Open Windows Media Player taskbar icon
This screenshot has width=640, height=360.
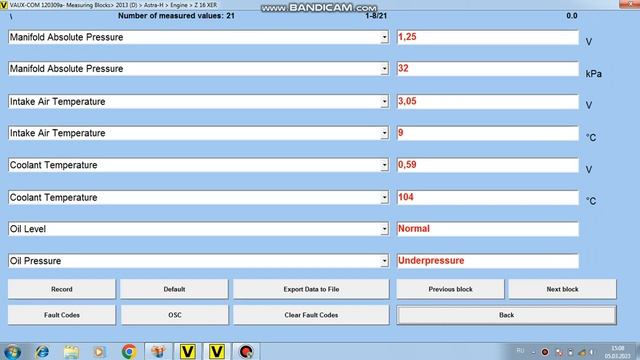99,351
